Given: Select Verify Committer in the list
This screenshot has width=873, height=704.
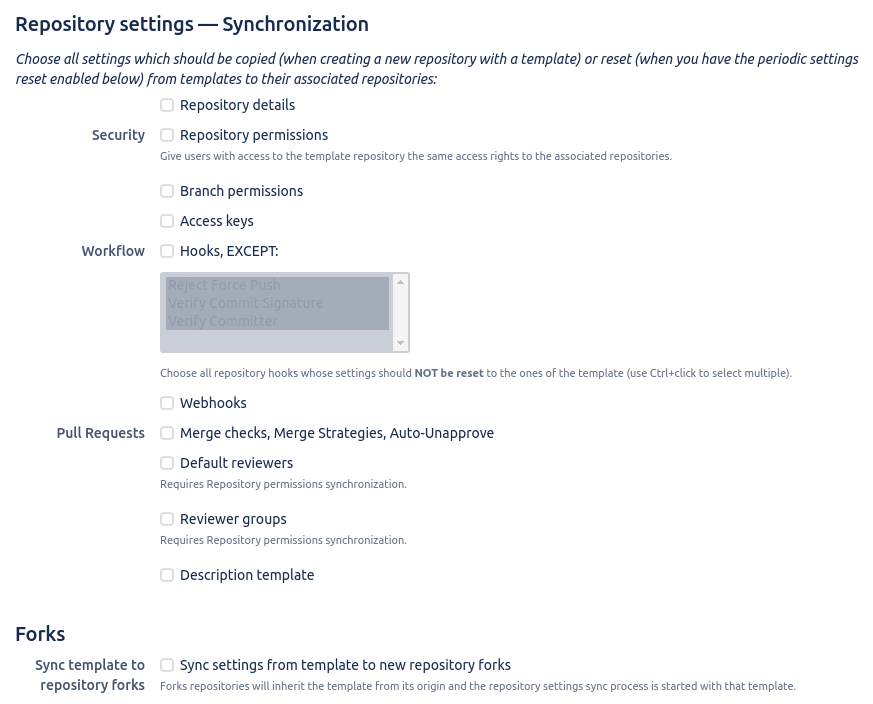Looking at the screenshot, I should (x=222, y=321).
